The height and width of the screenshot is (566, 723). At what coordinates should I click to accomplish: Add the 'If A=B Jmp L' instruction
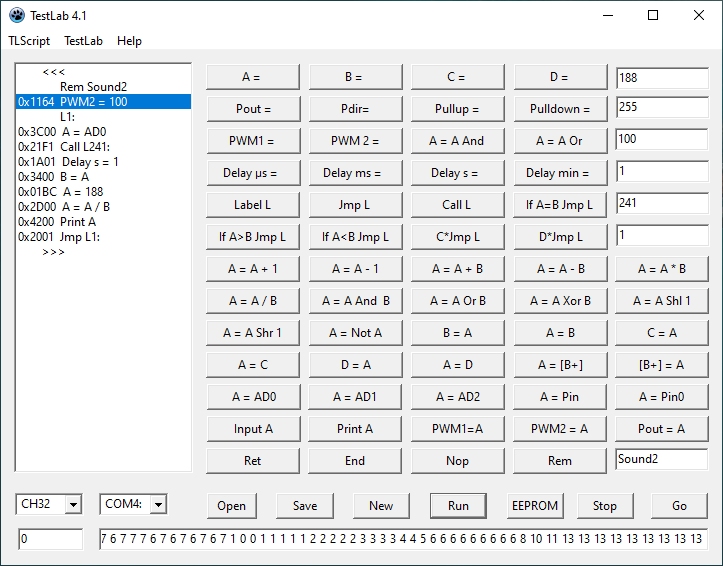tap(559, 205)
